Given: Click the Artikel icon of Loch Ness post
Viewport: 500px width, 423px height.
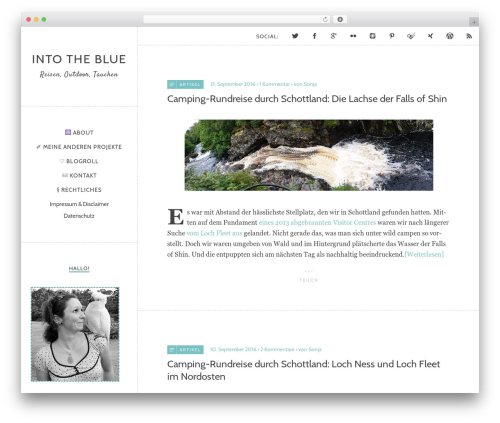Looking at the screenshot, I should click(172, 349).
